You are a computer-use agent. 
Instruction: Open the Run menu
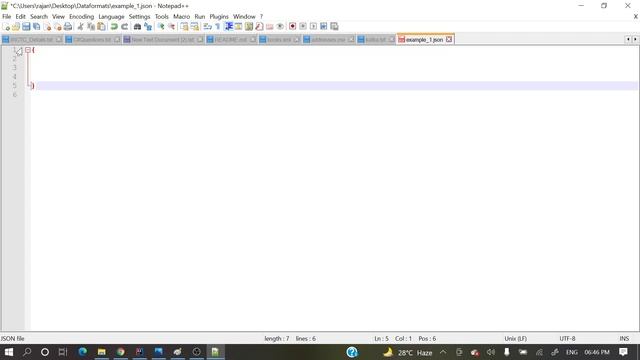pyautogui.click(x=200, y=16)
